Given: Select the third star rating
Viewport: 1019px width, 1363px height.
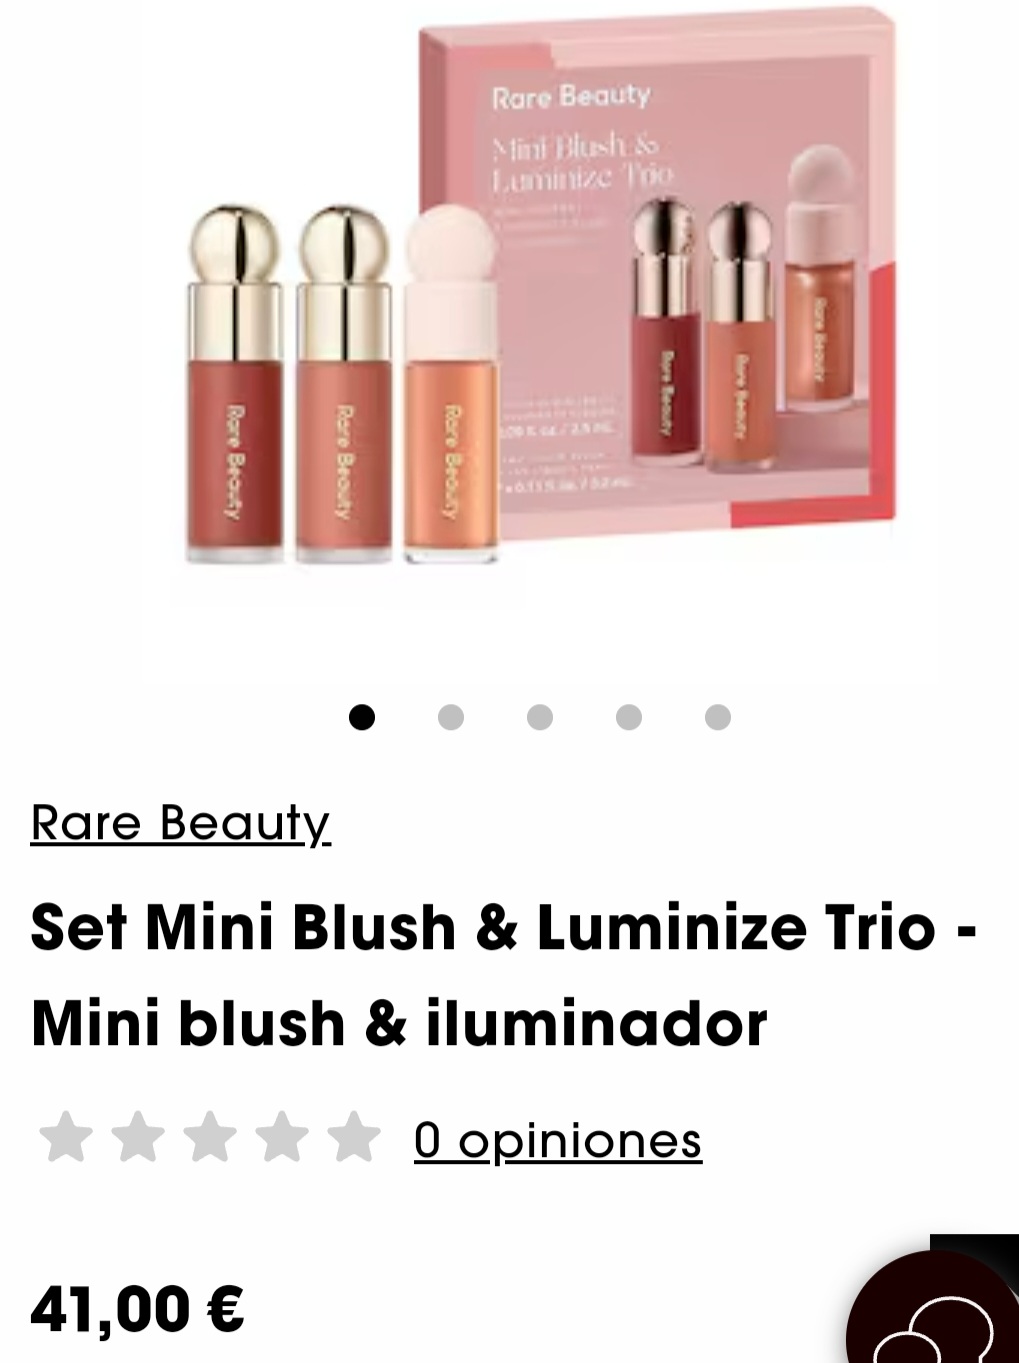Looking at the screenshot, I should (210, 1138).
